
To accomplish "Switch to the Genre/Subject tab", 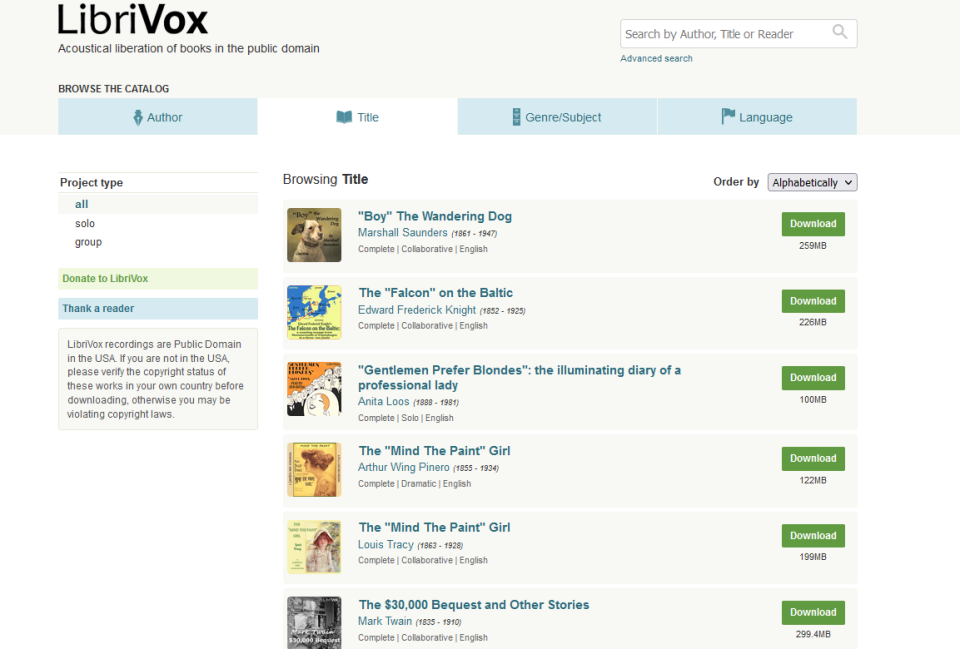I will (x=557, y=117).
